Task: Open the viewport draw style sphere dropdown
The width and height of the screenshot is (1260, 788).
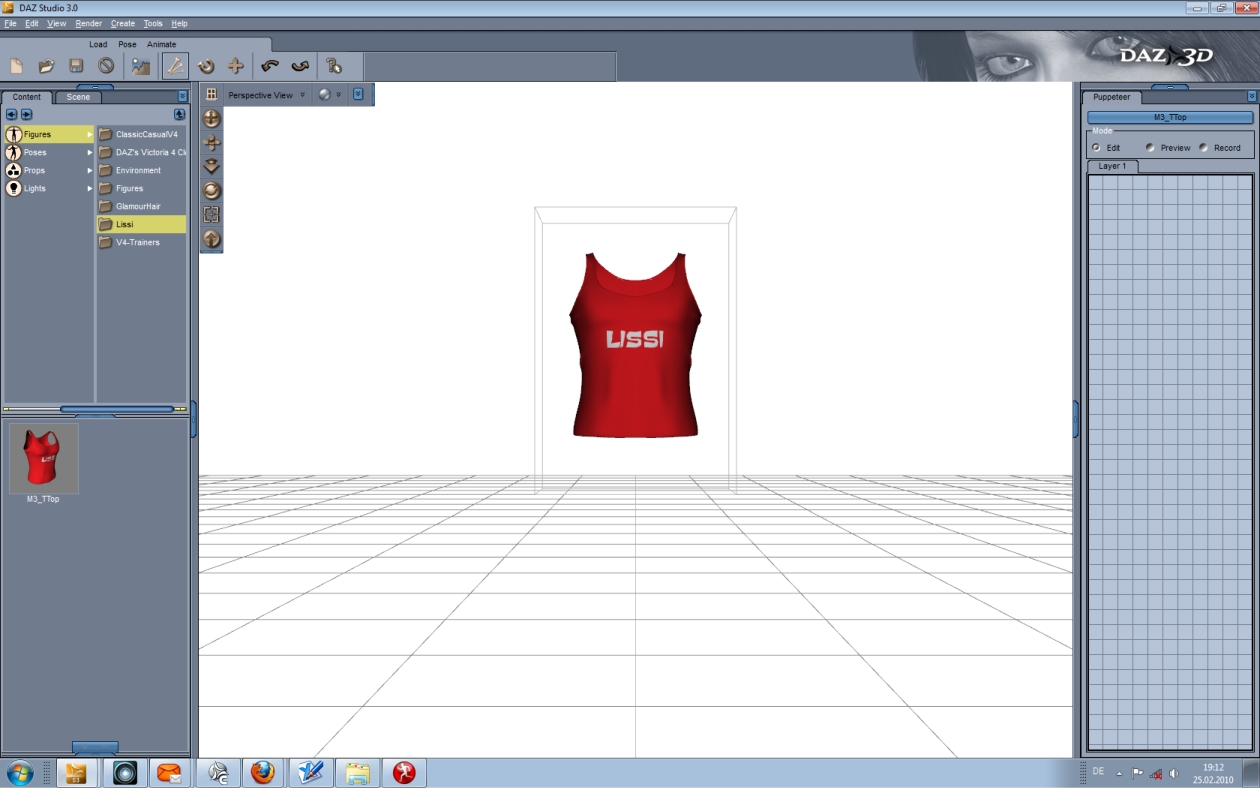Action: [330, 95]
